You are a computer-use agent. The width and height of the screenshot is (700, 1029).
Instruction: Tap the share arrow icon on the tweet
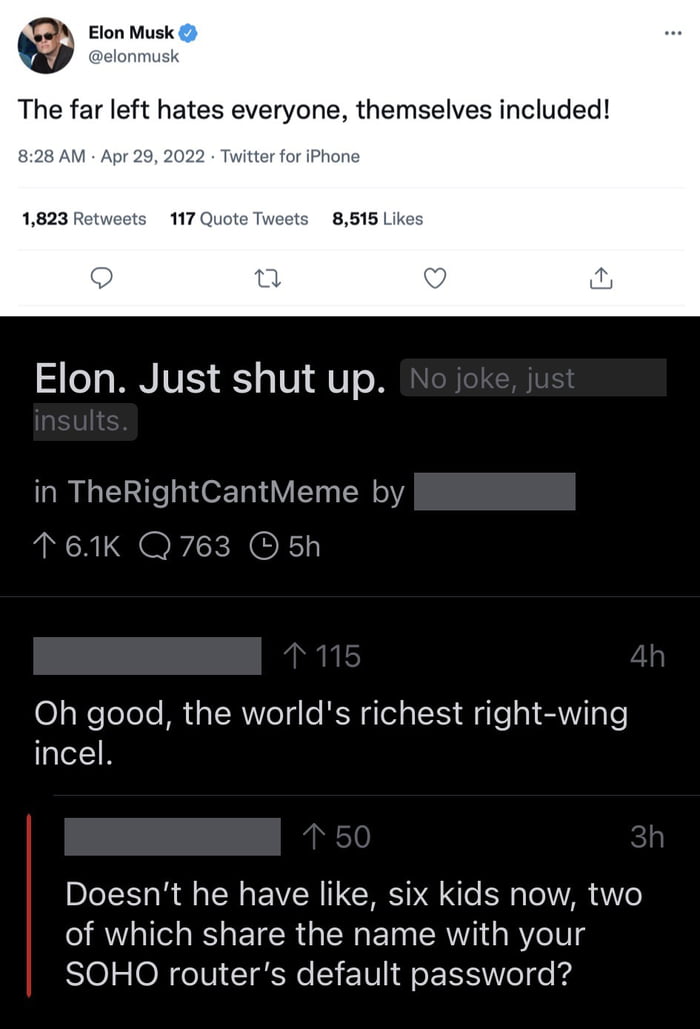(601, 279)
